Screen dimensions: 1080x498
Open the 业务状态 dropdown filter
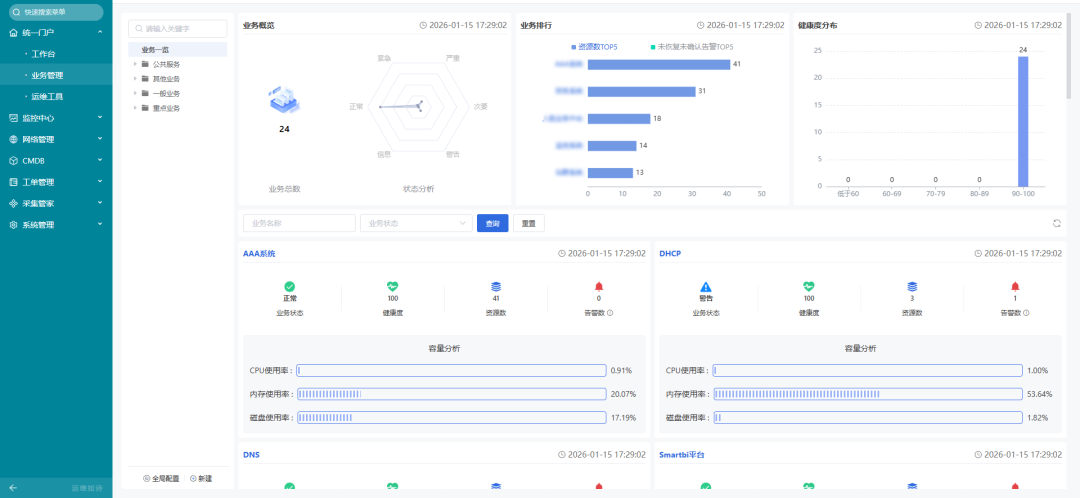[x=415, y=223]
